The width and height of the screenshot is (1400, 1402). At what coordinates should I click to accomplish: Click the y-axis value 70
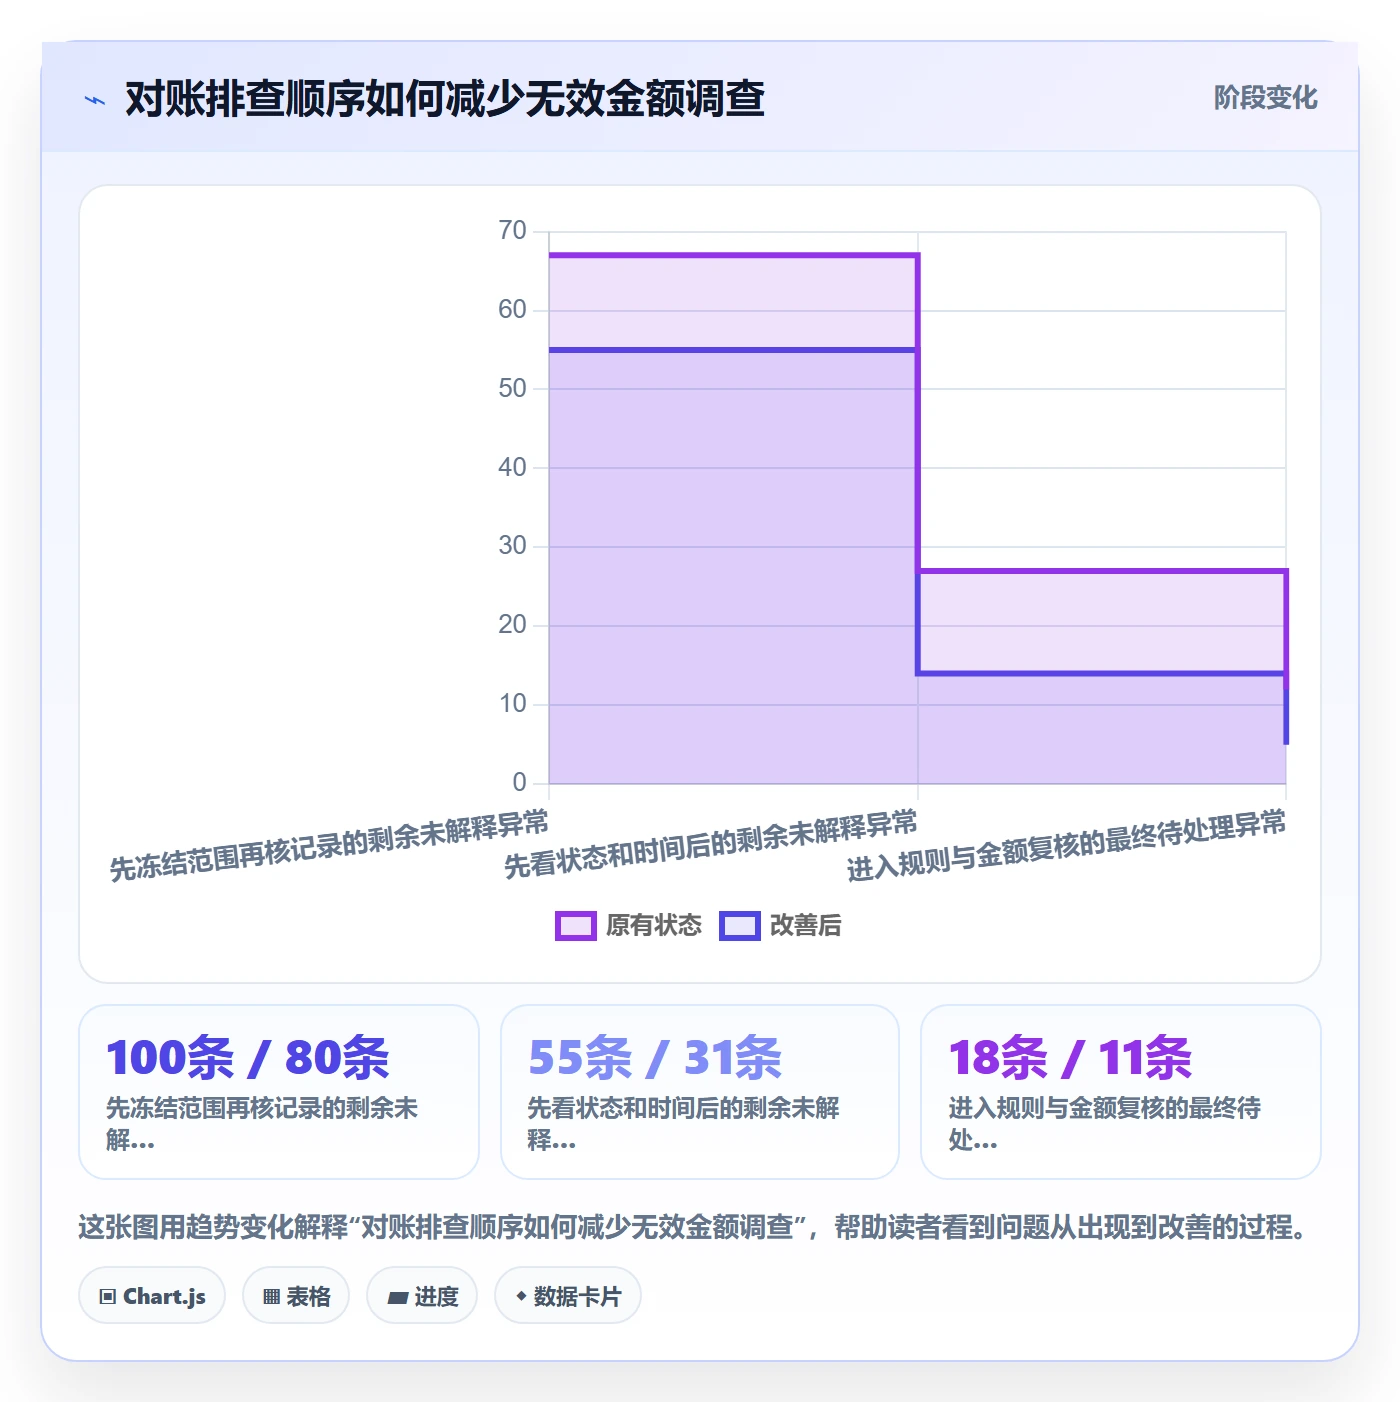coord(512,231)
